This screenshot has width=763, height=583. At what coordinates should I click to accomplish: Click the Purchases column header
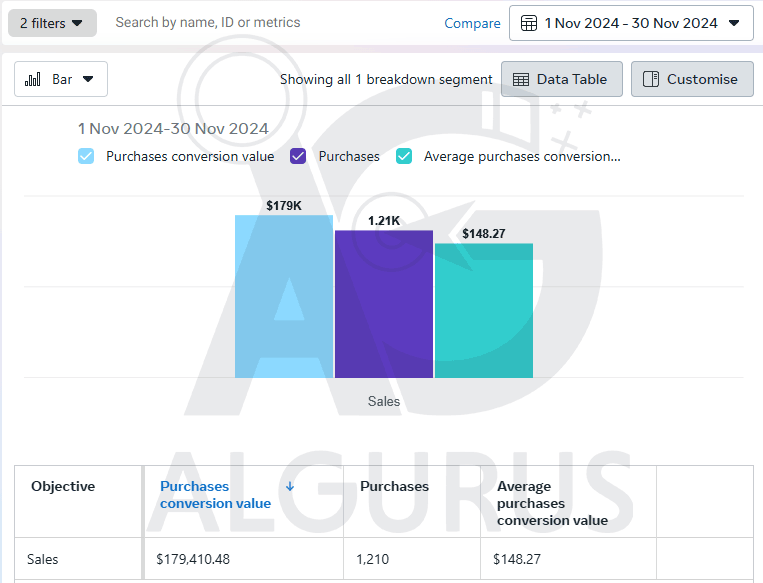(394, 486)
